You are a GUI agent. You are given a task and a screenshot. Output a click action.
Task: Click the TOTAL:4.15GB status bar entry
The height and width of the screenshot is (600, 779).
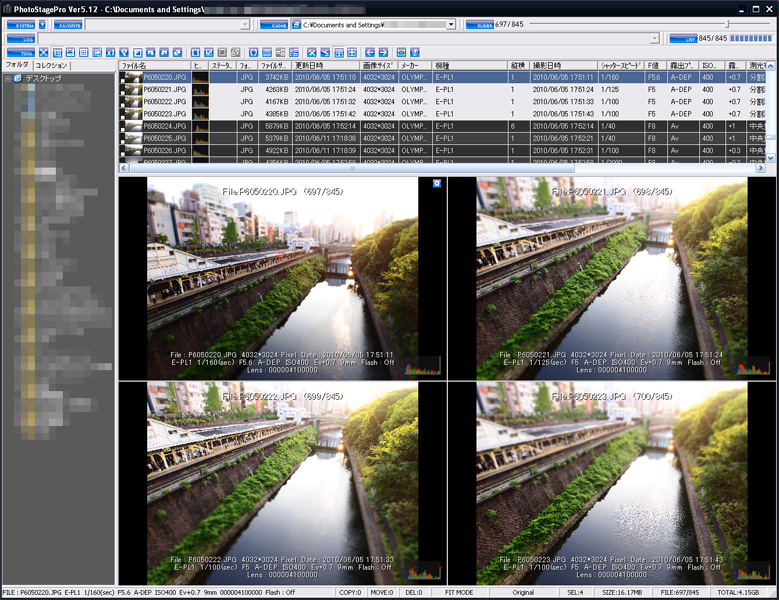pos(738,593)
